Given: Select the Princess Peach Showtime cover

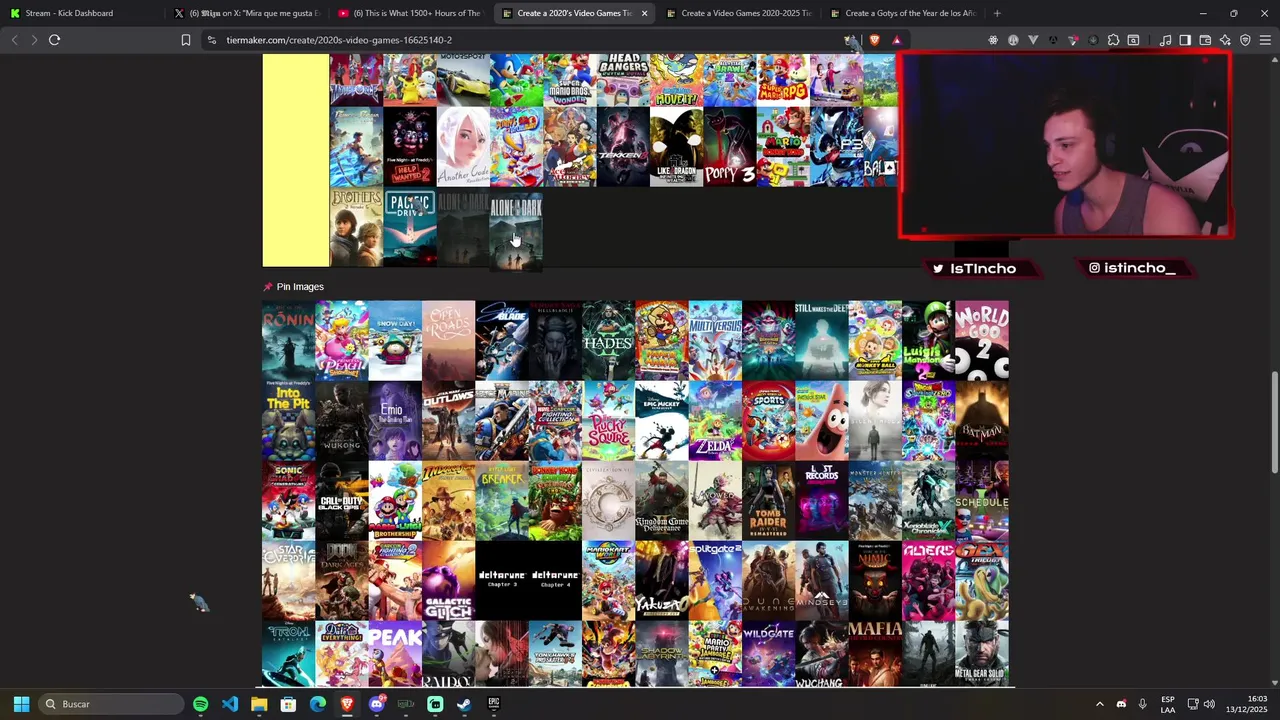Looking at the screenshot, I should 341,340.
